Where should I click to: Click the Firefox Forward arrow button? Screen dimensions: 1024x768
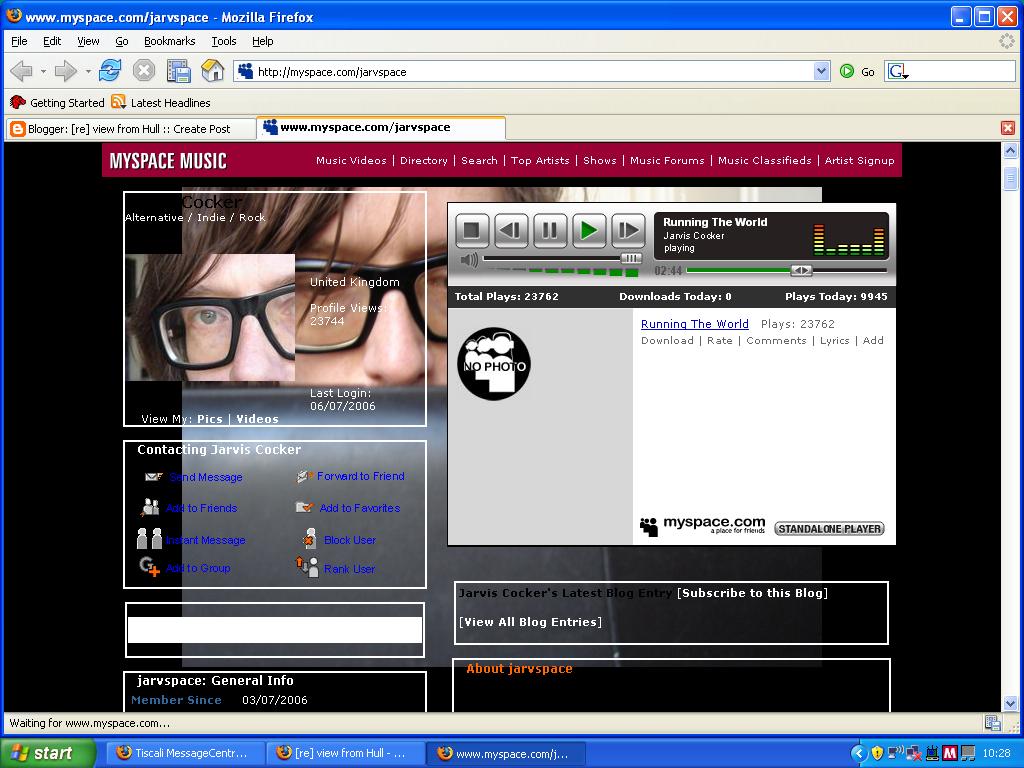click(x=65, y=71)
